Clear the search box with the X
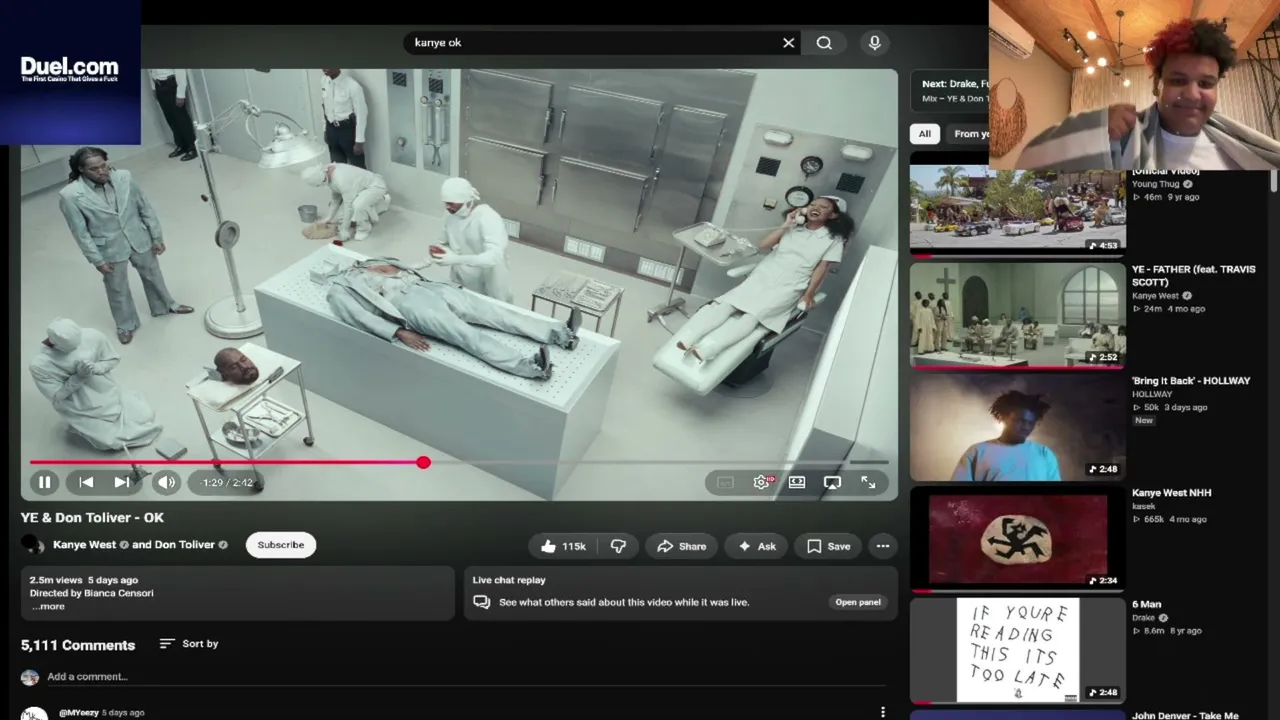The width and height of the screenshot is (1280, 720). pyautogui.click(x=788, y=43)
